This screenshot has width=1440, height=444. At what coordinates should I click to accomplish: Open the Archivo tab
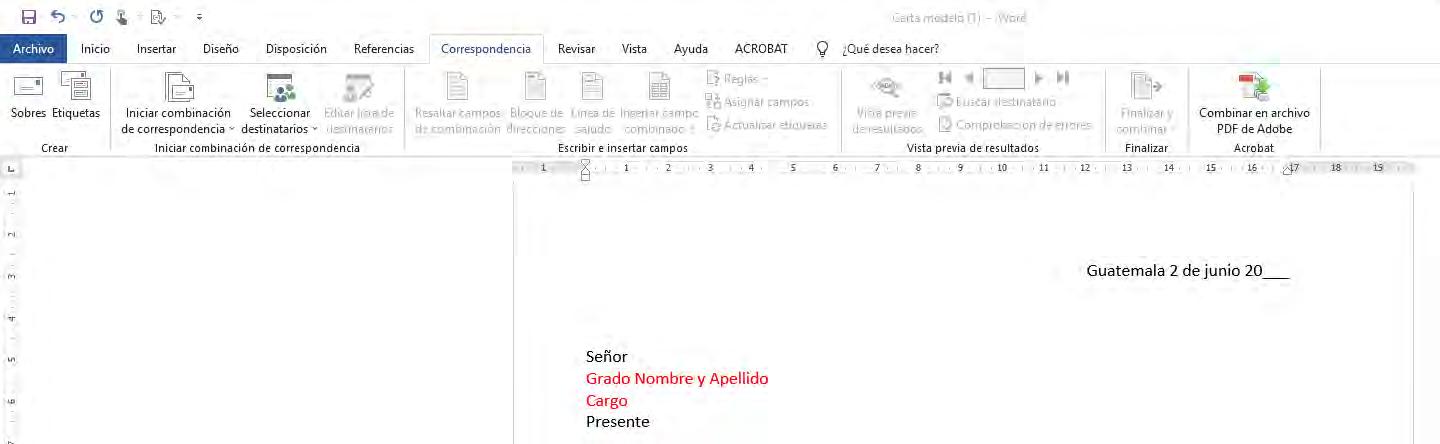pos(33,49)
